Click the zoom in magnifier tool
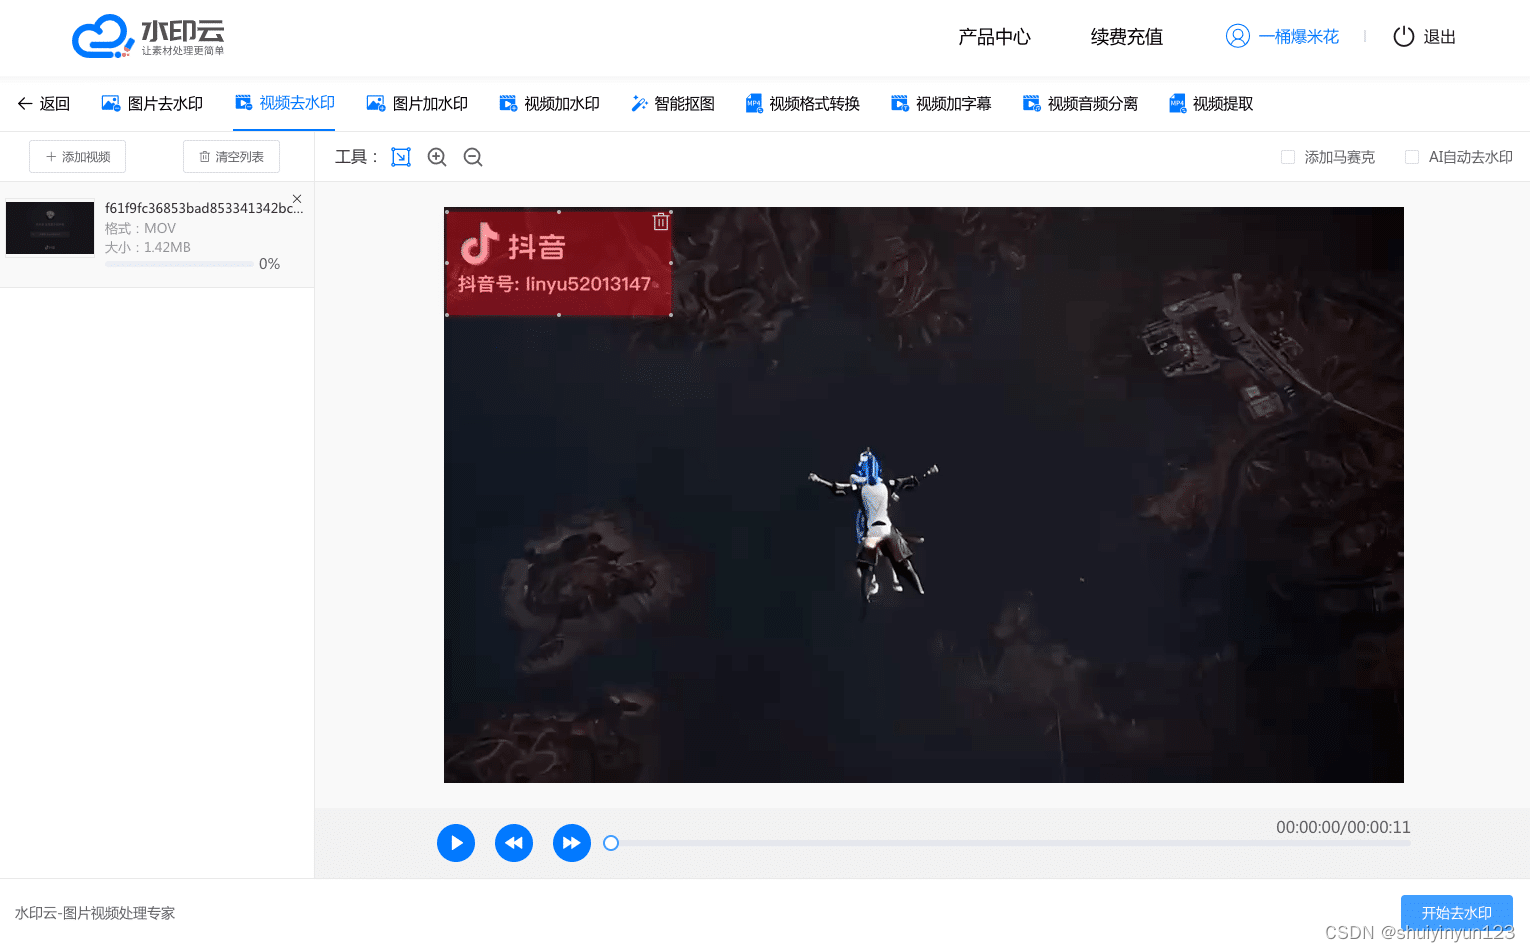Screen dimensions: 1530x952 [x=437, y=157]
